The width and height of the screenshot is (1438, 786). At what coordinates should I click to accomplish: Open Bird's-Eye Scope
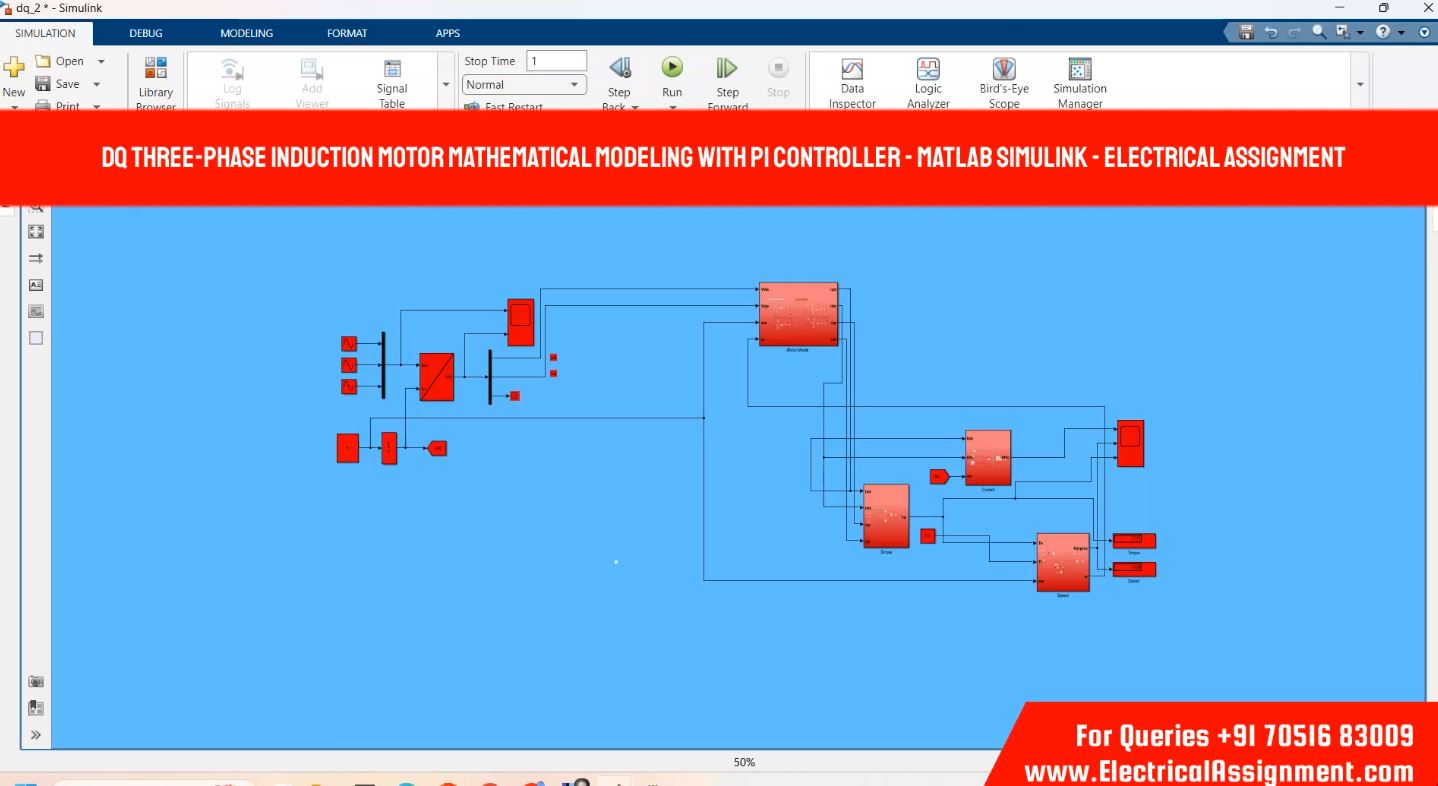point(1004,70)
